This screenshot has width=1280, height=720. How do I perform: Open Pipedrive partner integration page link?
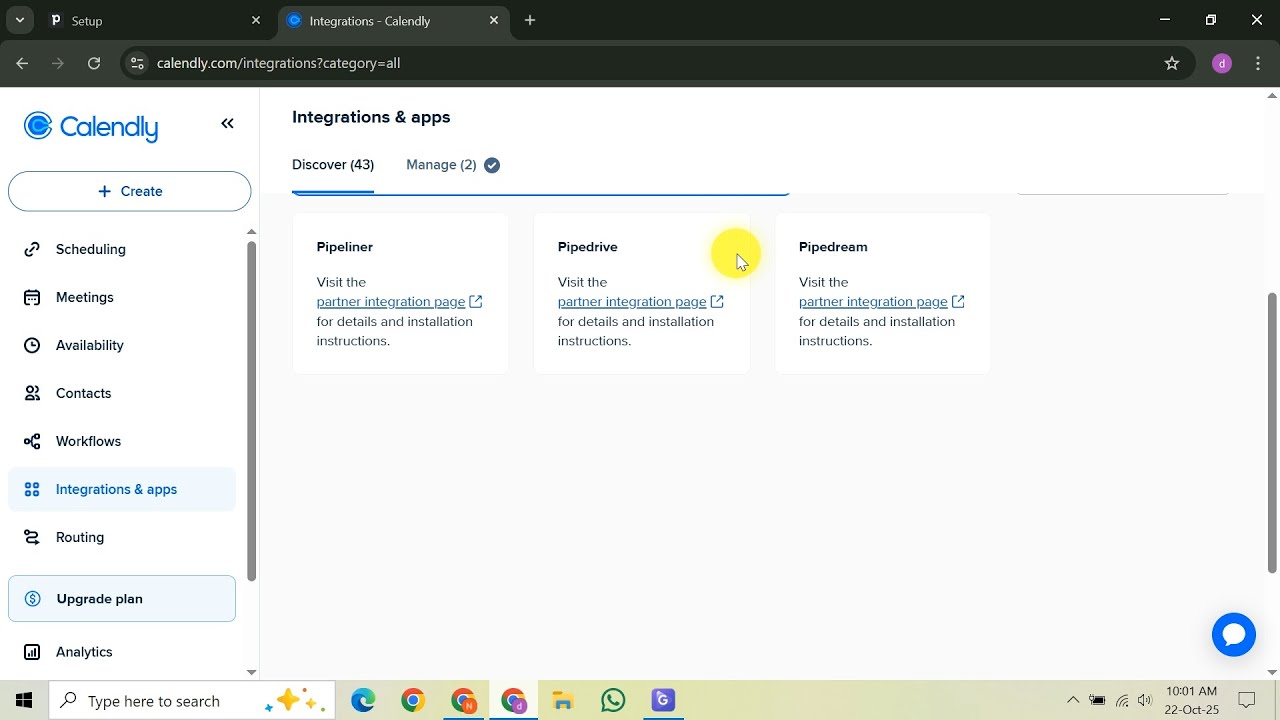632,301
